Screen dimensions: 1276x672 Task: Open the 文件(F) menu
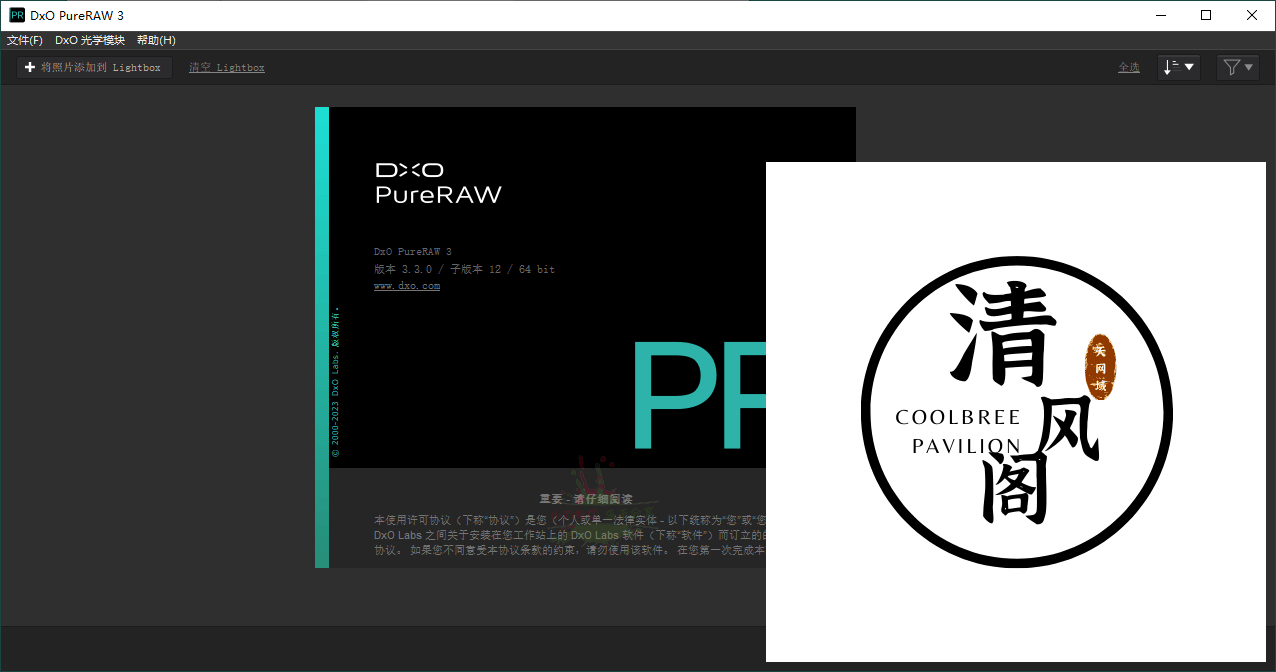(x=25, y=40)
